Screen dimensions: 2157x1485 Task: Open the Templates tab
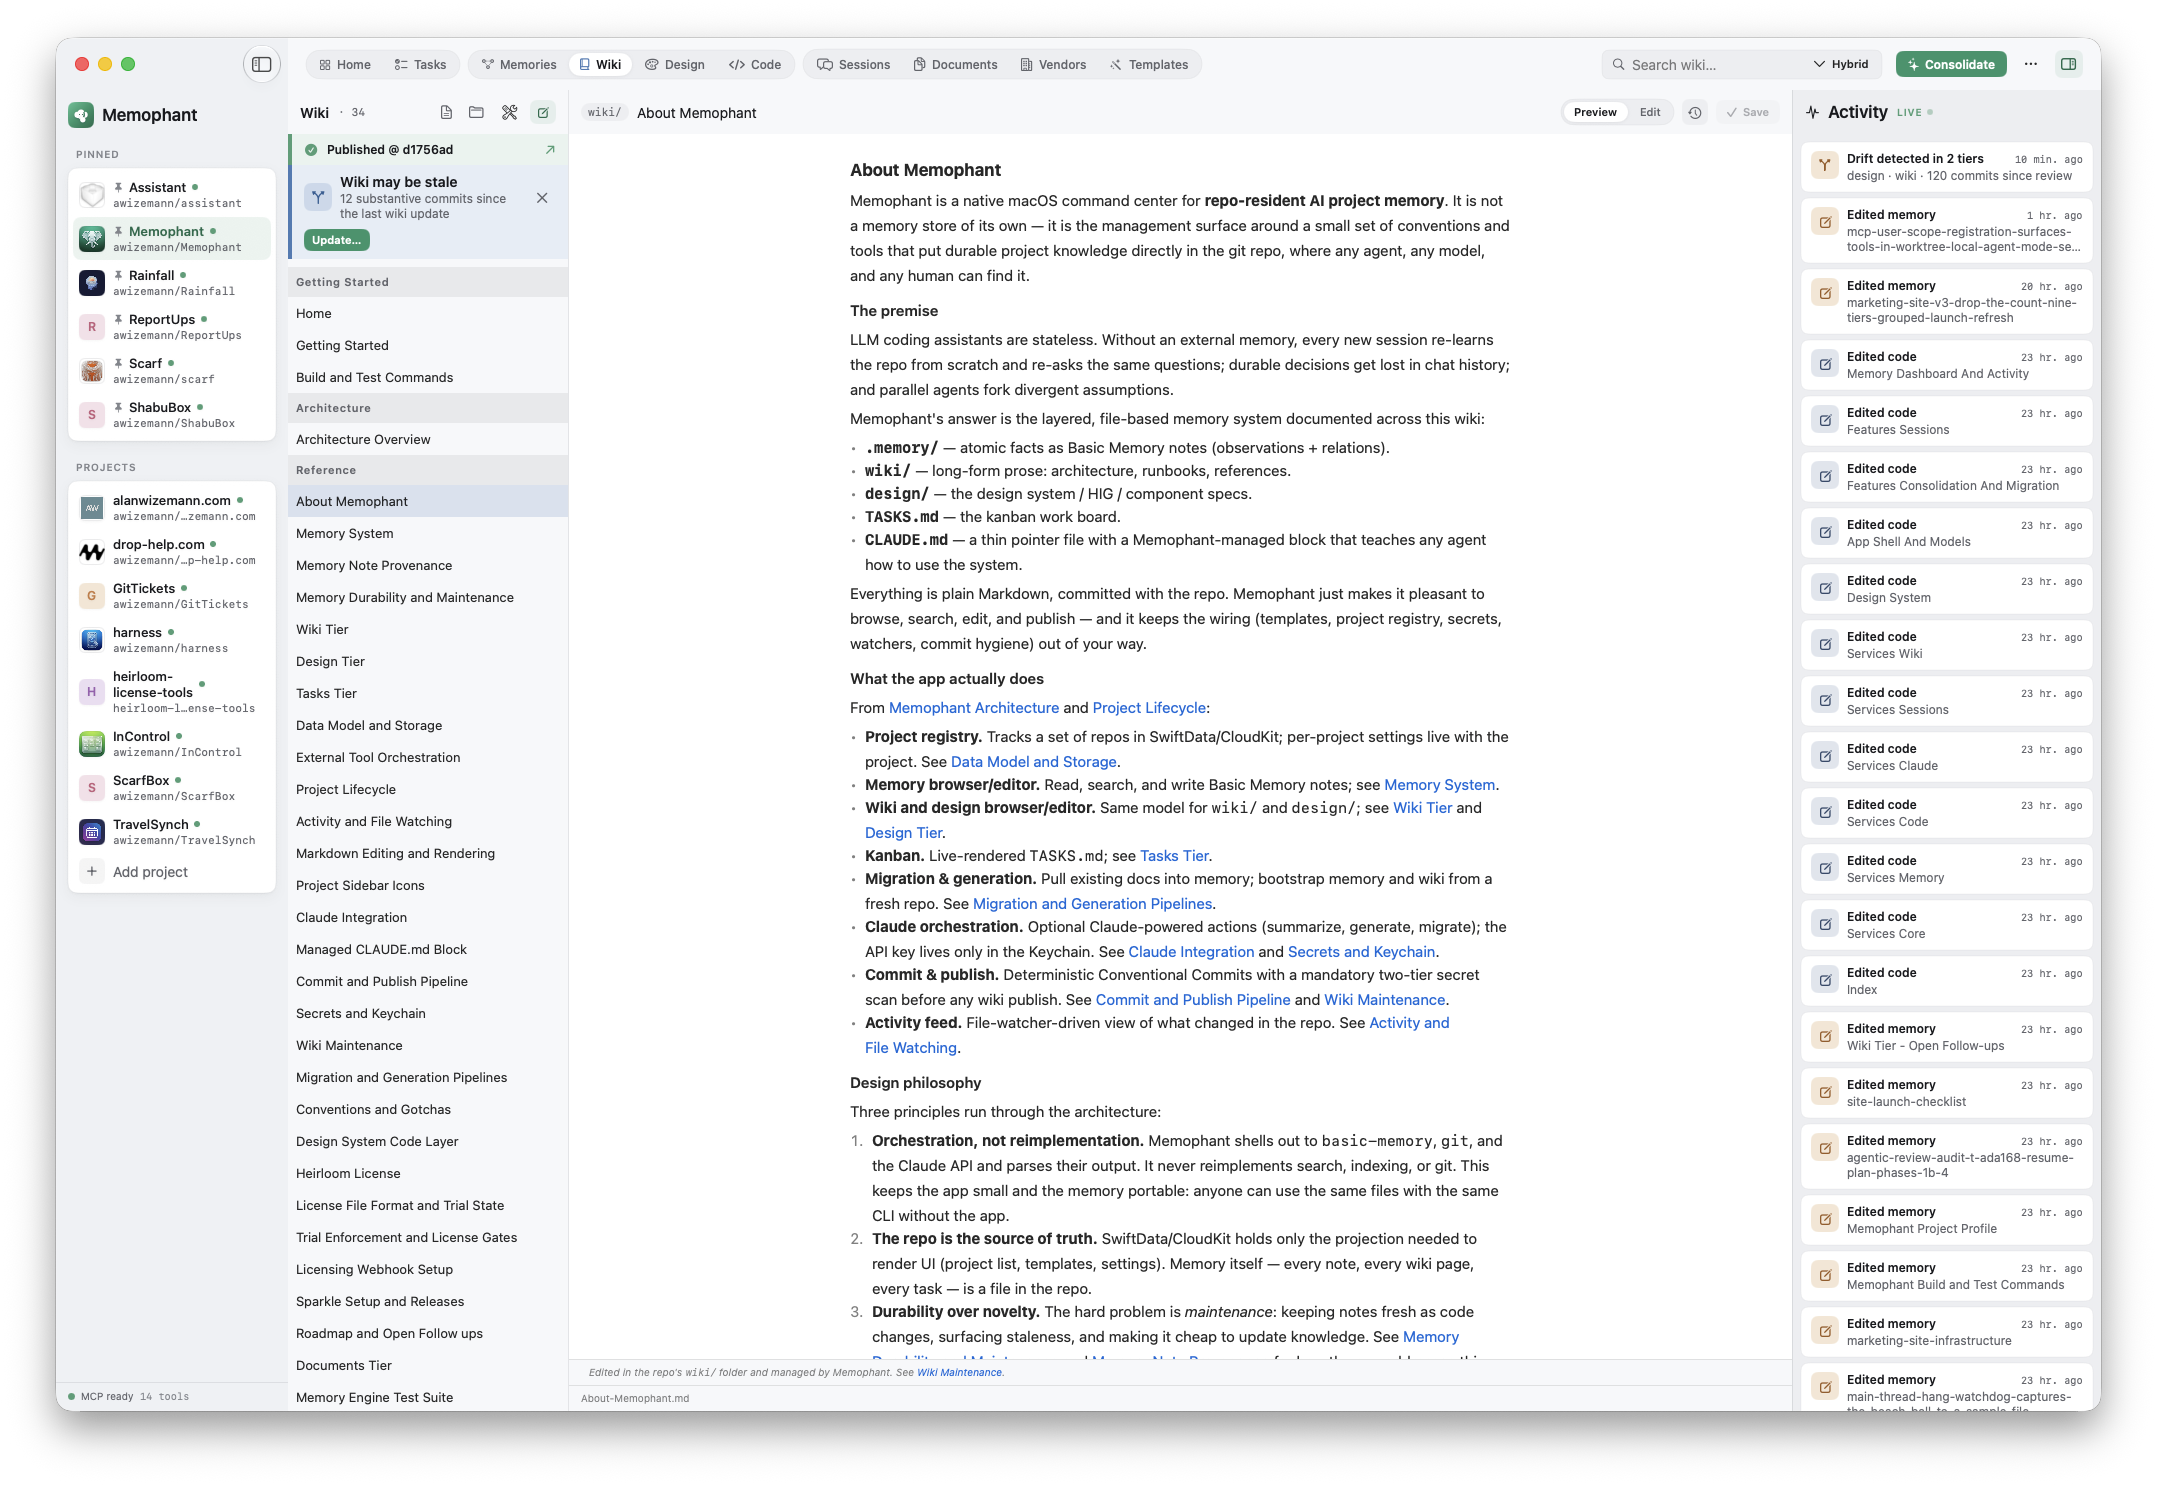[1149, 64]
